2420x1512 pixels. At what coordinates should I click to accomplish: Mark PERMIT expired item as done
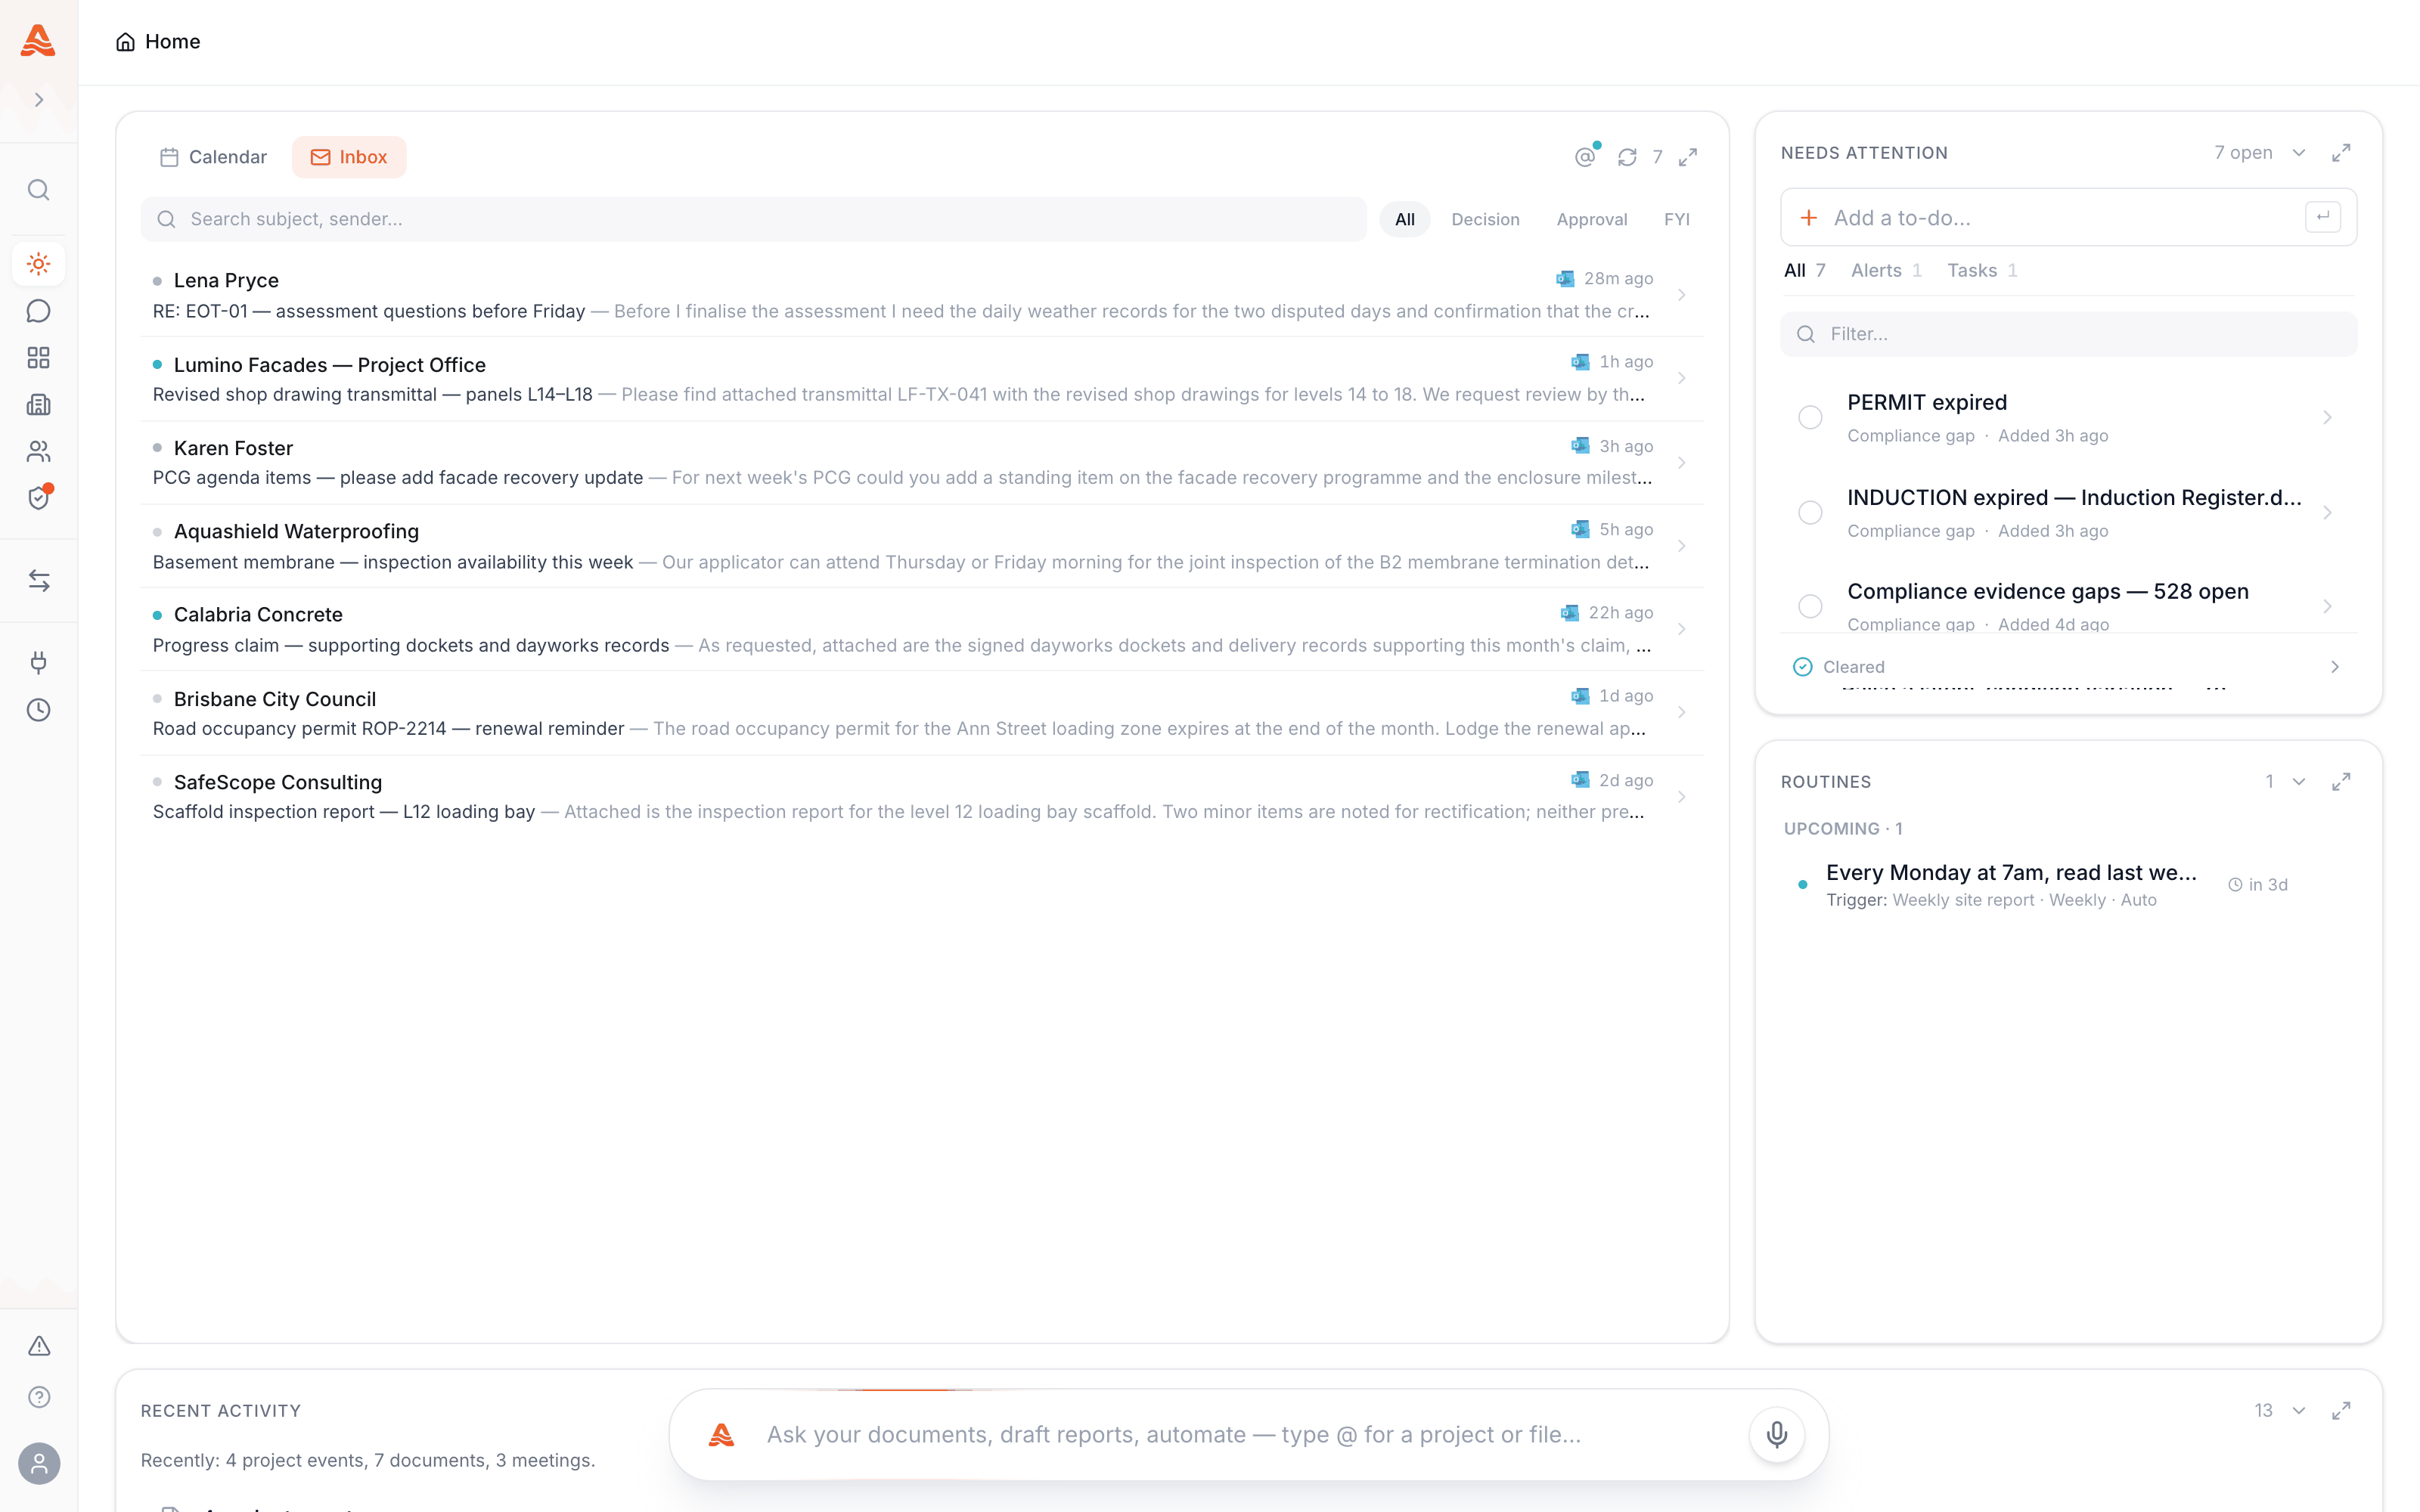[x=1810, y=418]
